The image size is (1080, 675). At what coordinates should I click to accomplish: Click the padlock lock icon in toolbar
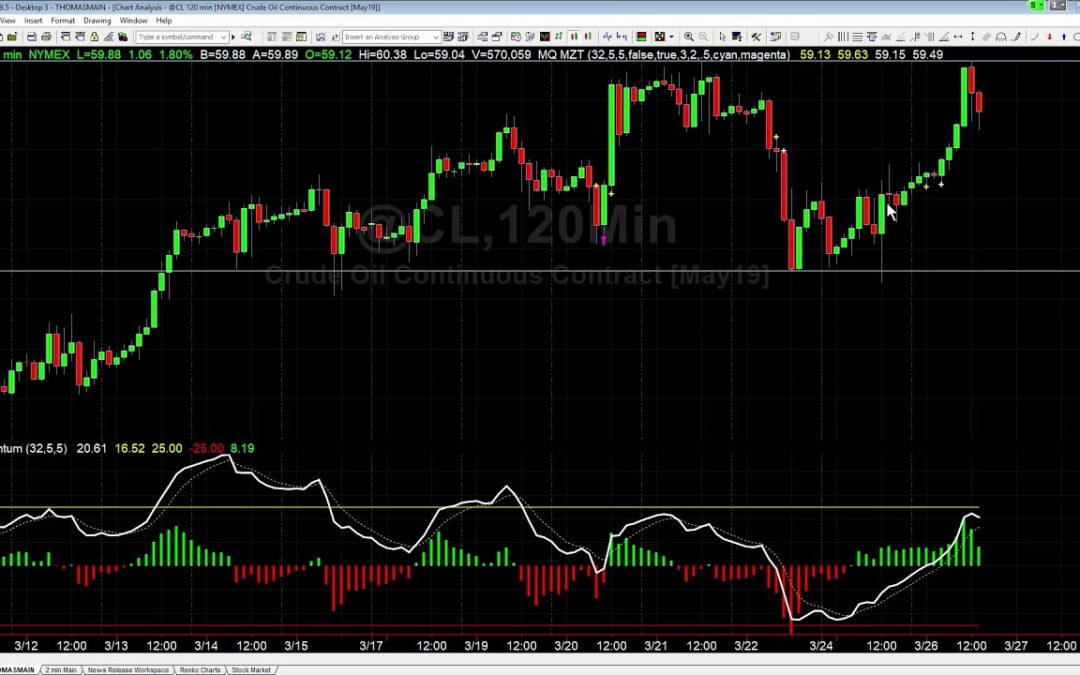(x=94, y=37)
